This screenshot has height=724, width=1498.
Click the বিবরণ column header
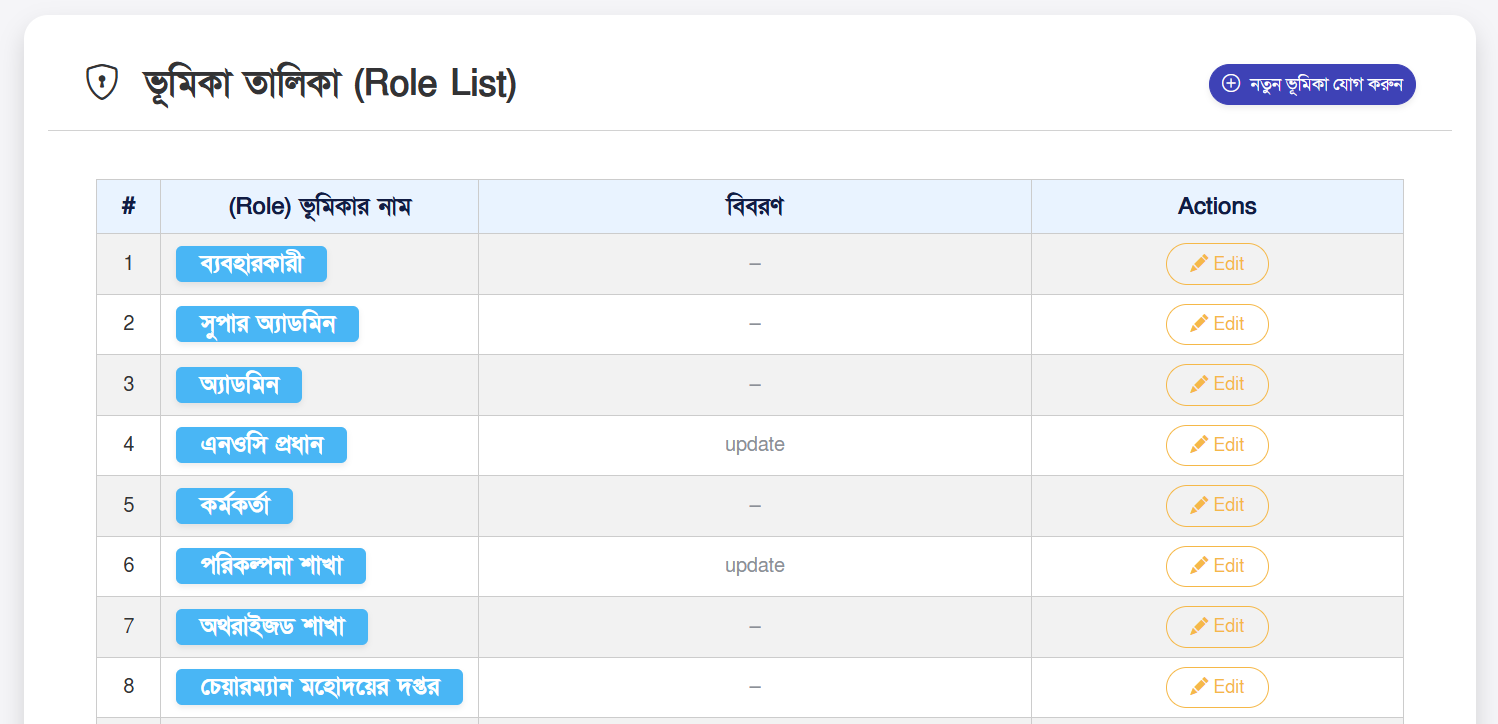click(754, 206)
